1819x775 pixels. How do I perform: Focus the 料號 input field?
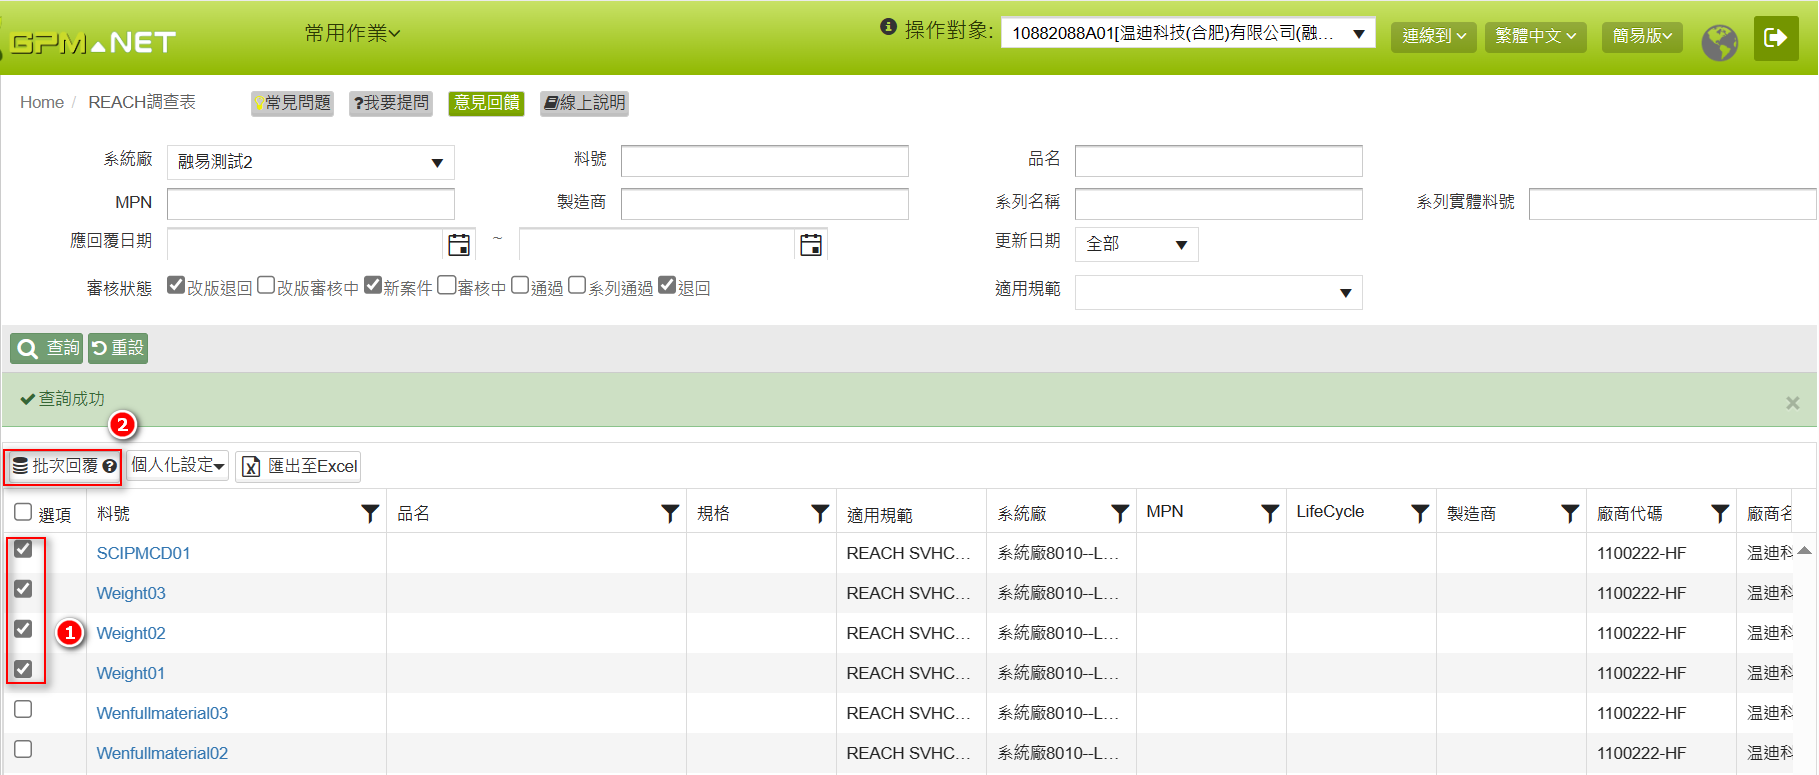pos(764,161)
